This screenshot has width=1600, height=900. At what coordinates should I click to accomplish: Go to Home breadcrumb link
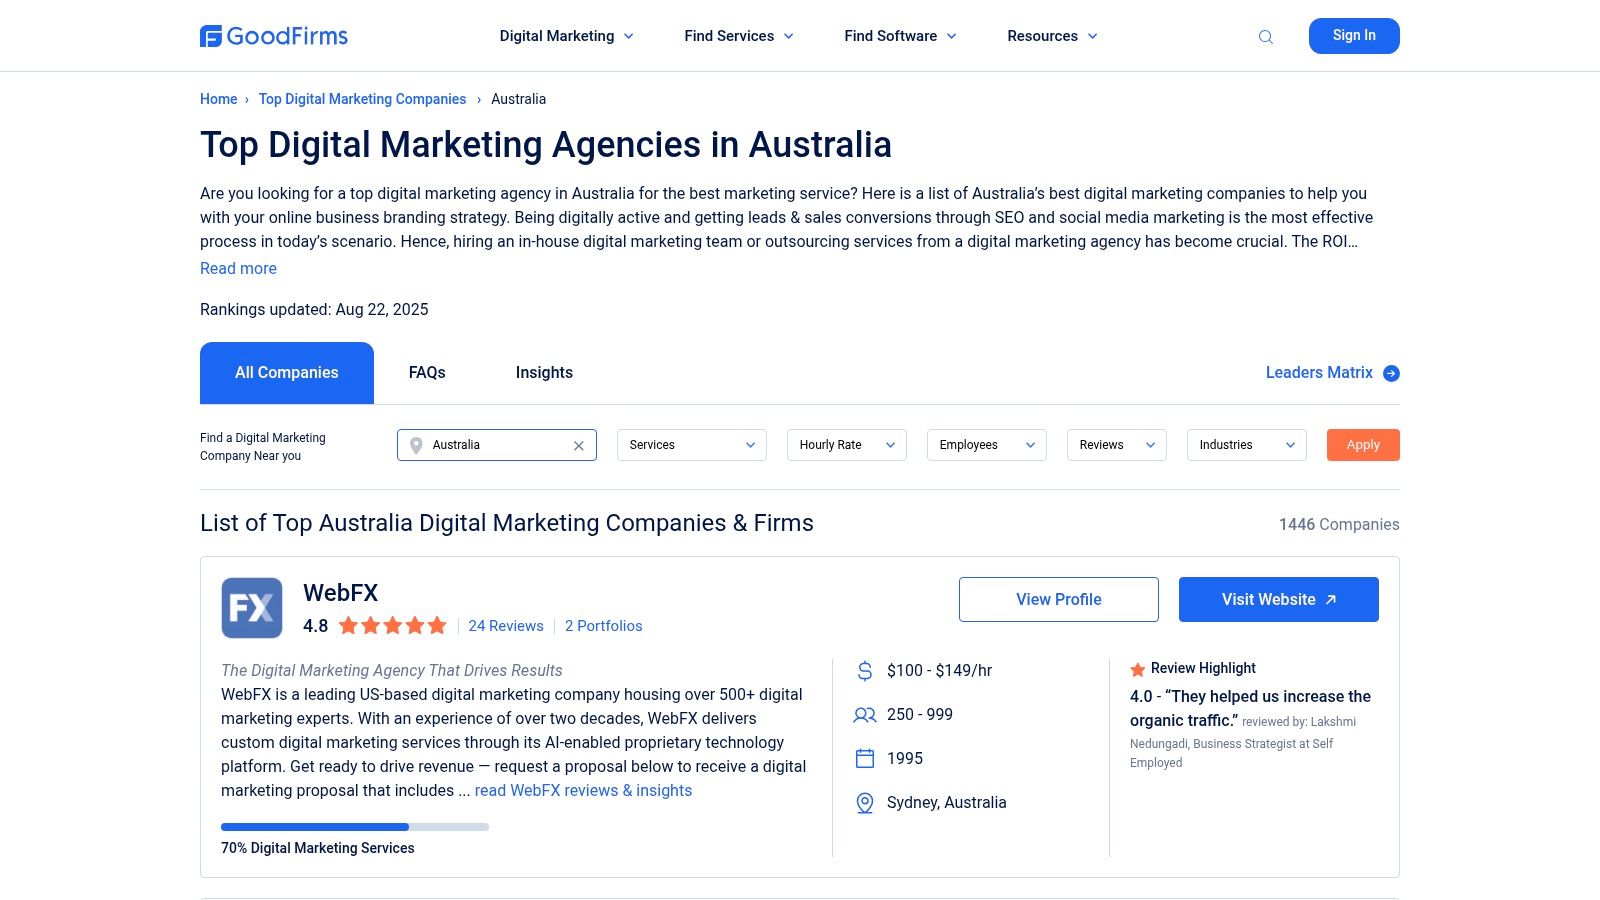click(219, 99)
